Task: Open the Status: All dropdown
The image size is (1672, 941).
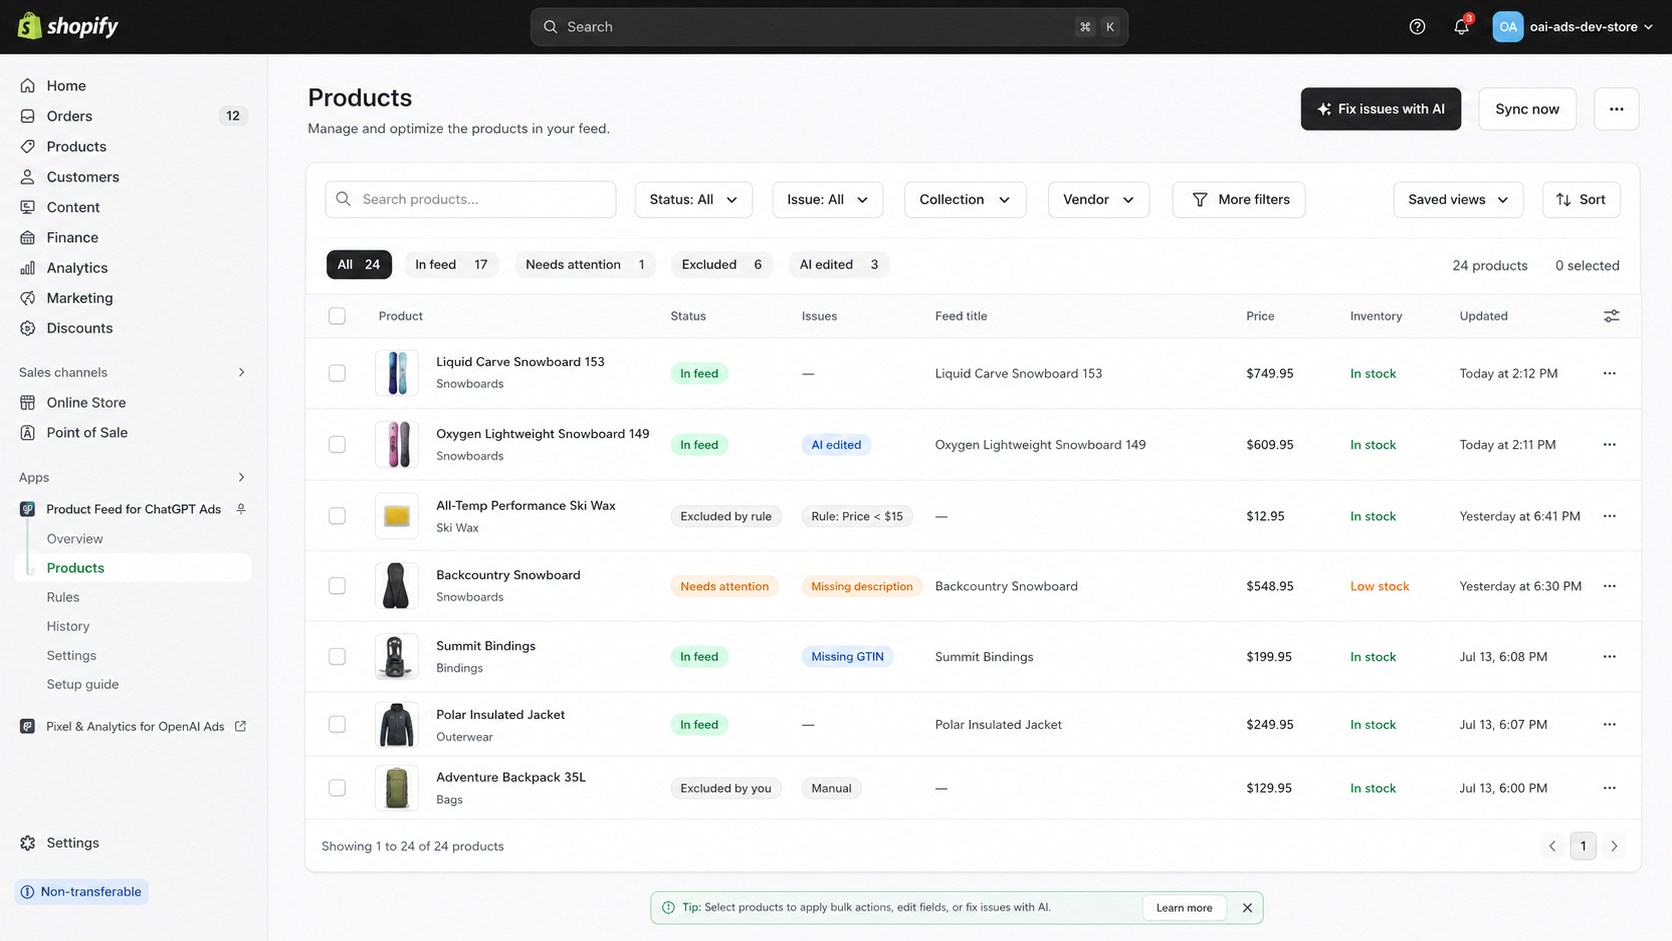Action: coord(693,199)
